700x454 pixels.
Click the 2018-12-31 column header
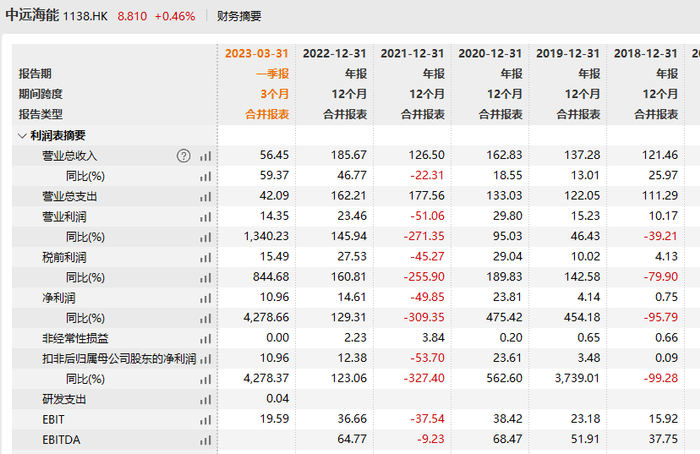646,54
